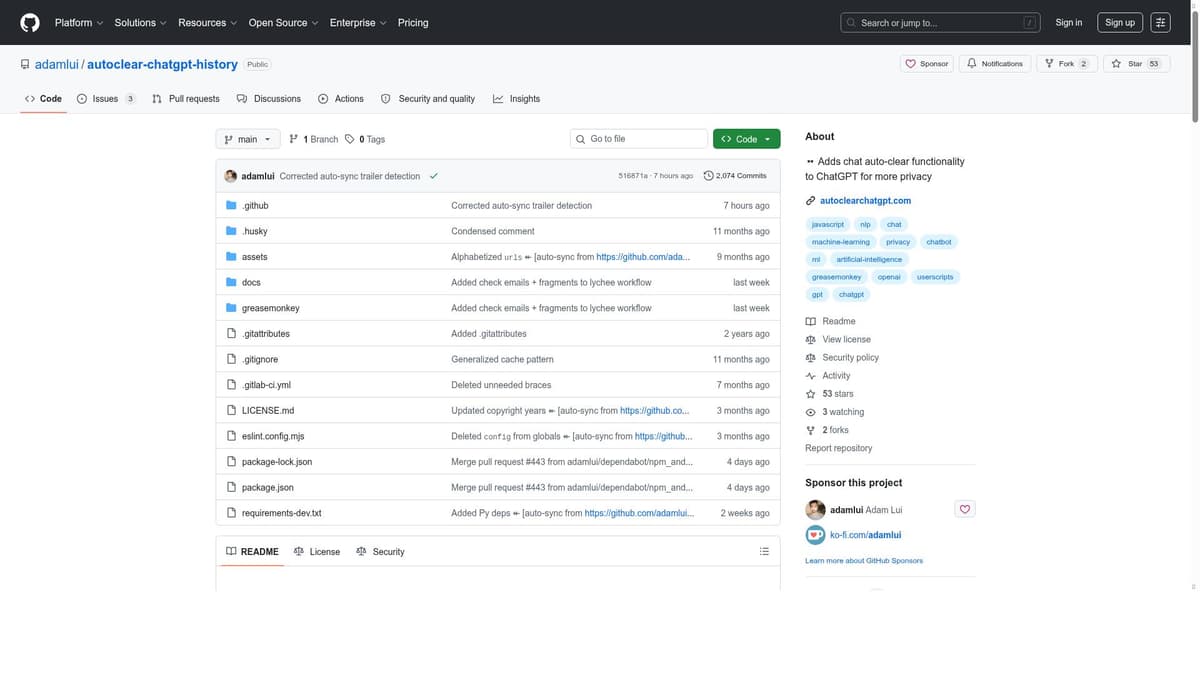This screenshot has width=1200, height=675.
Task: Click the Adam Lui sponsor avatar
Action: pyautogui.click(x=815, y=509)
